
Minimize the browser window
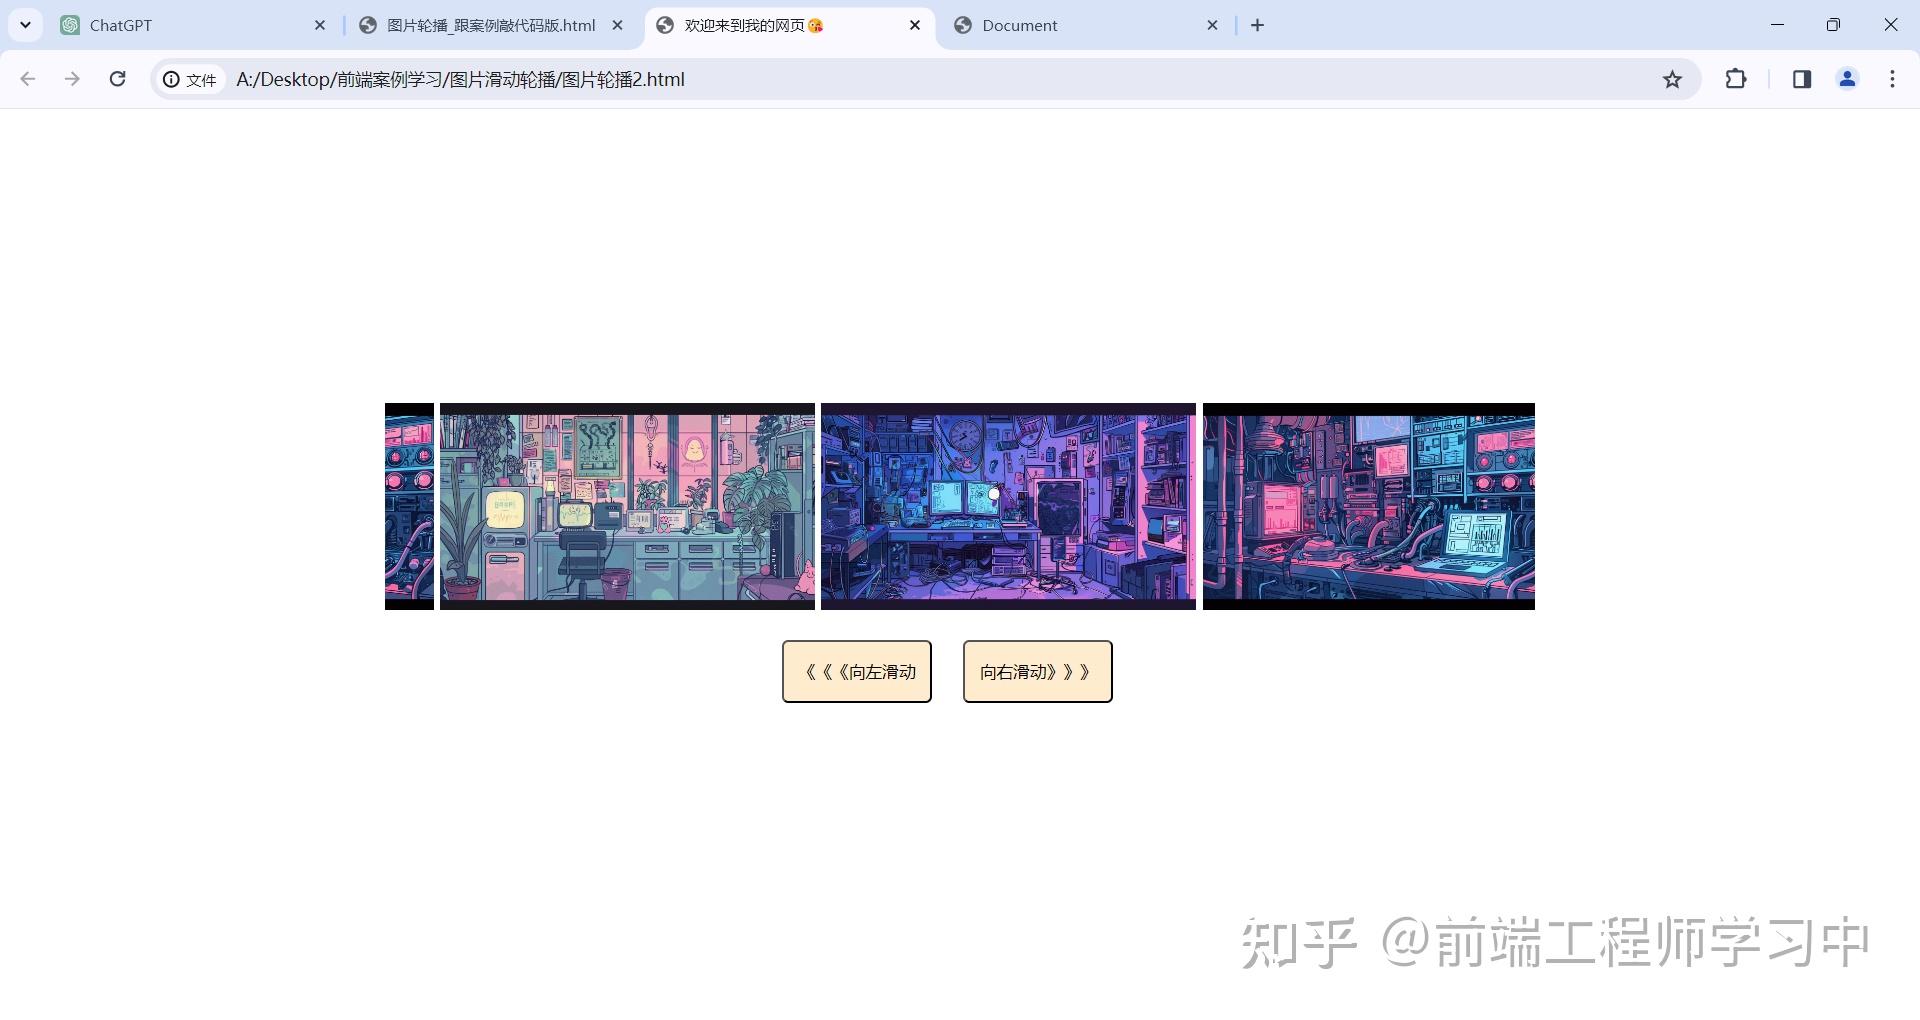pyautogui.click(x=1777, y=25)
